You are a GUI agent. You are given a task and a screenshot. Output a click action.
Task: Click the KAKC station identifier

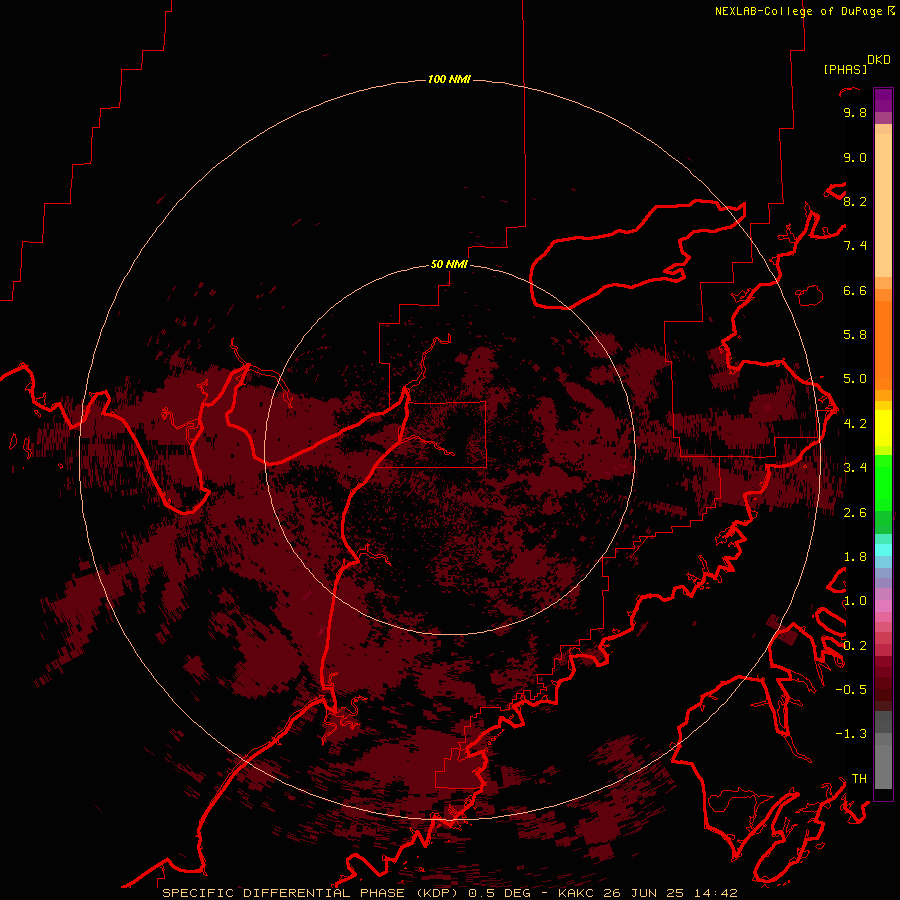[576, 893]
